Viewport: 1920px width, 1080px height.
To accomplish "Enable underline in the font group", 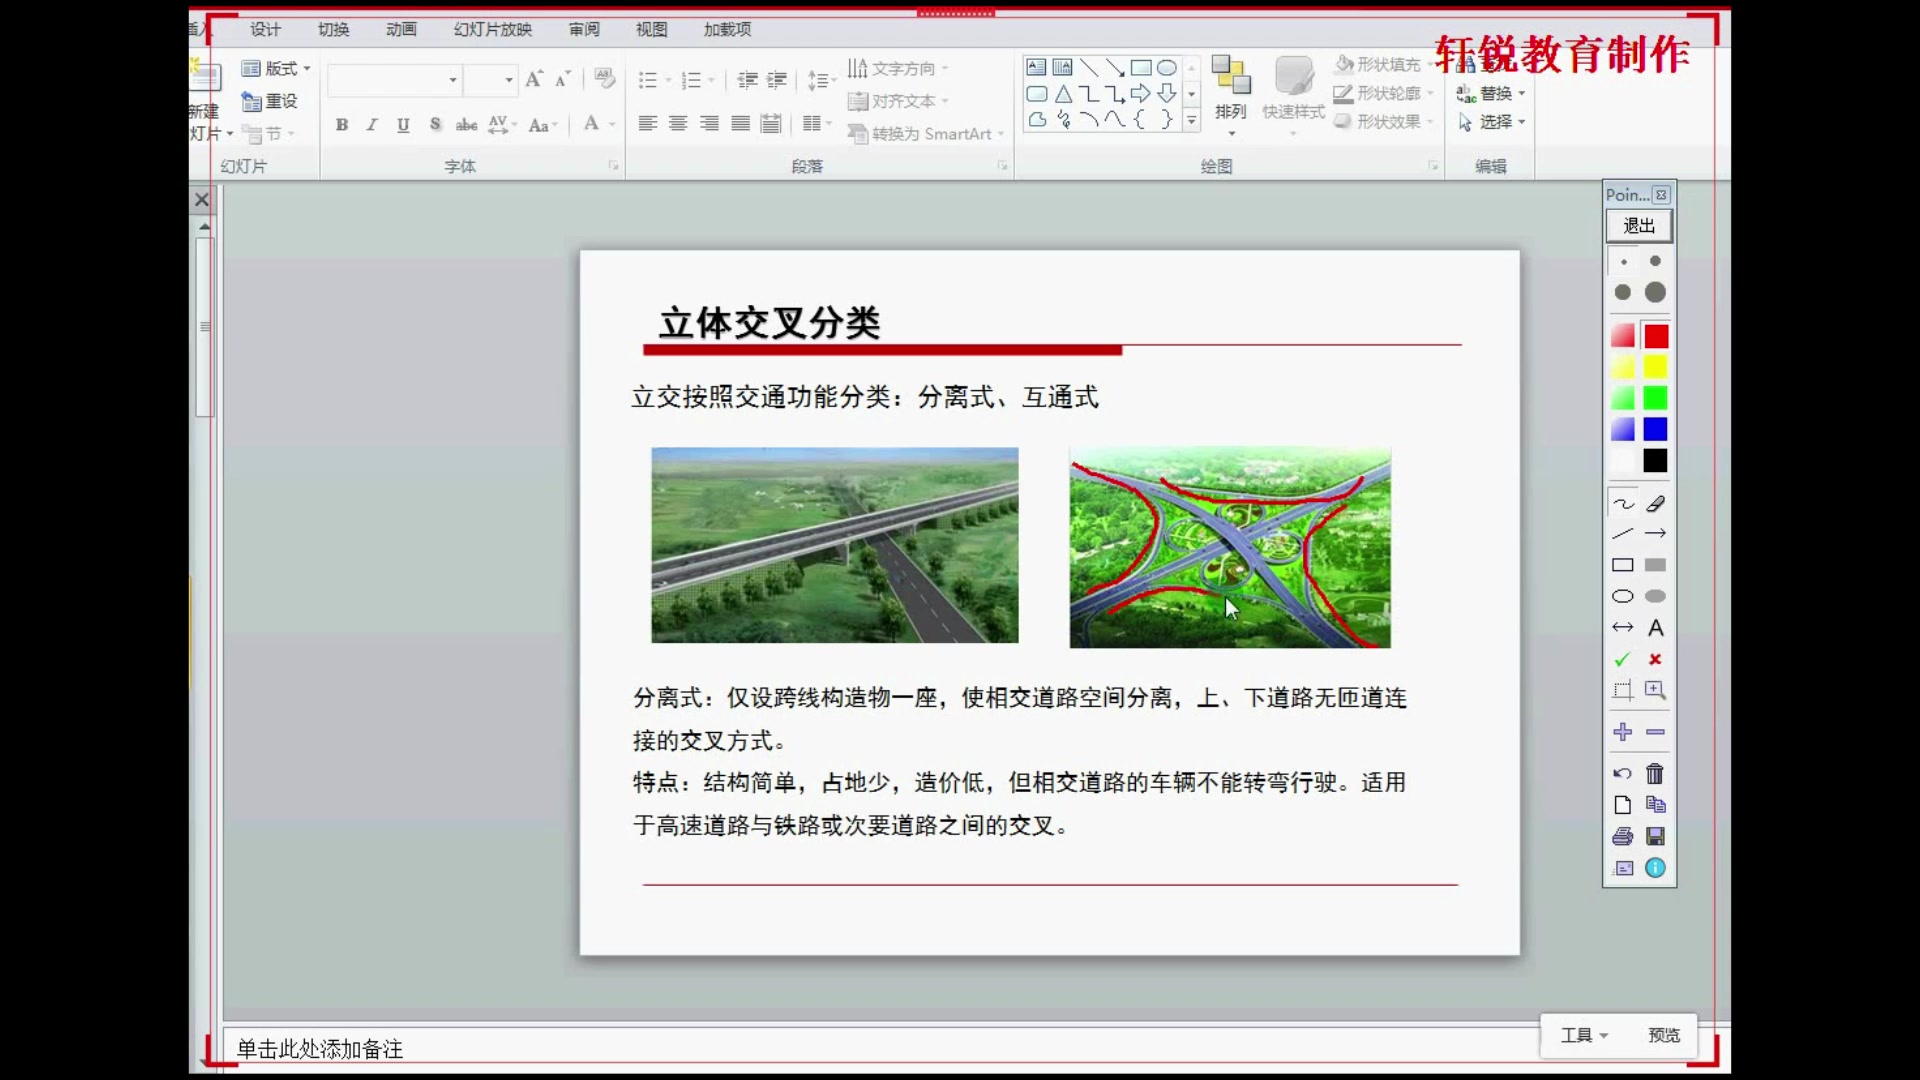I will [x=402, y=125].
